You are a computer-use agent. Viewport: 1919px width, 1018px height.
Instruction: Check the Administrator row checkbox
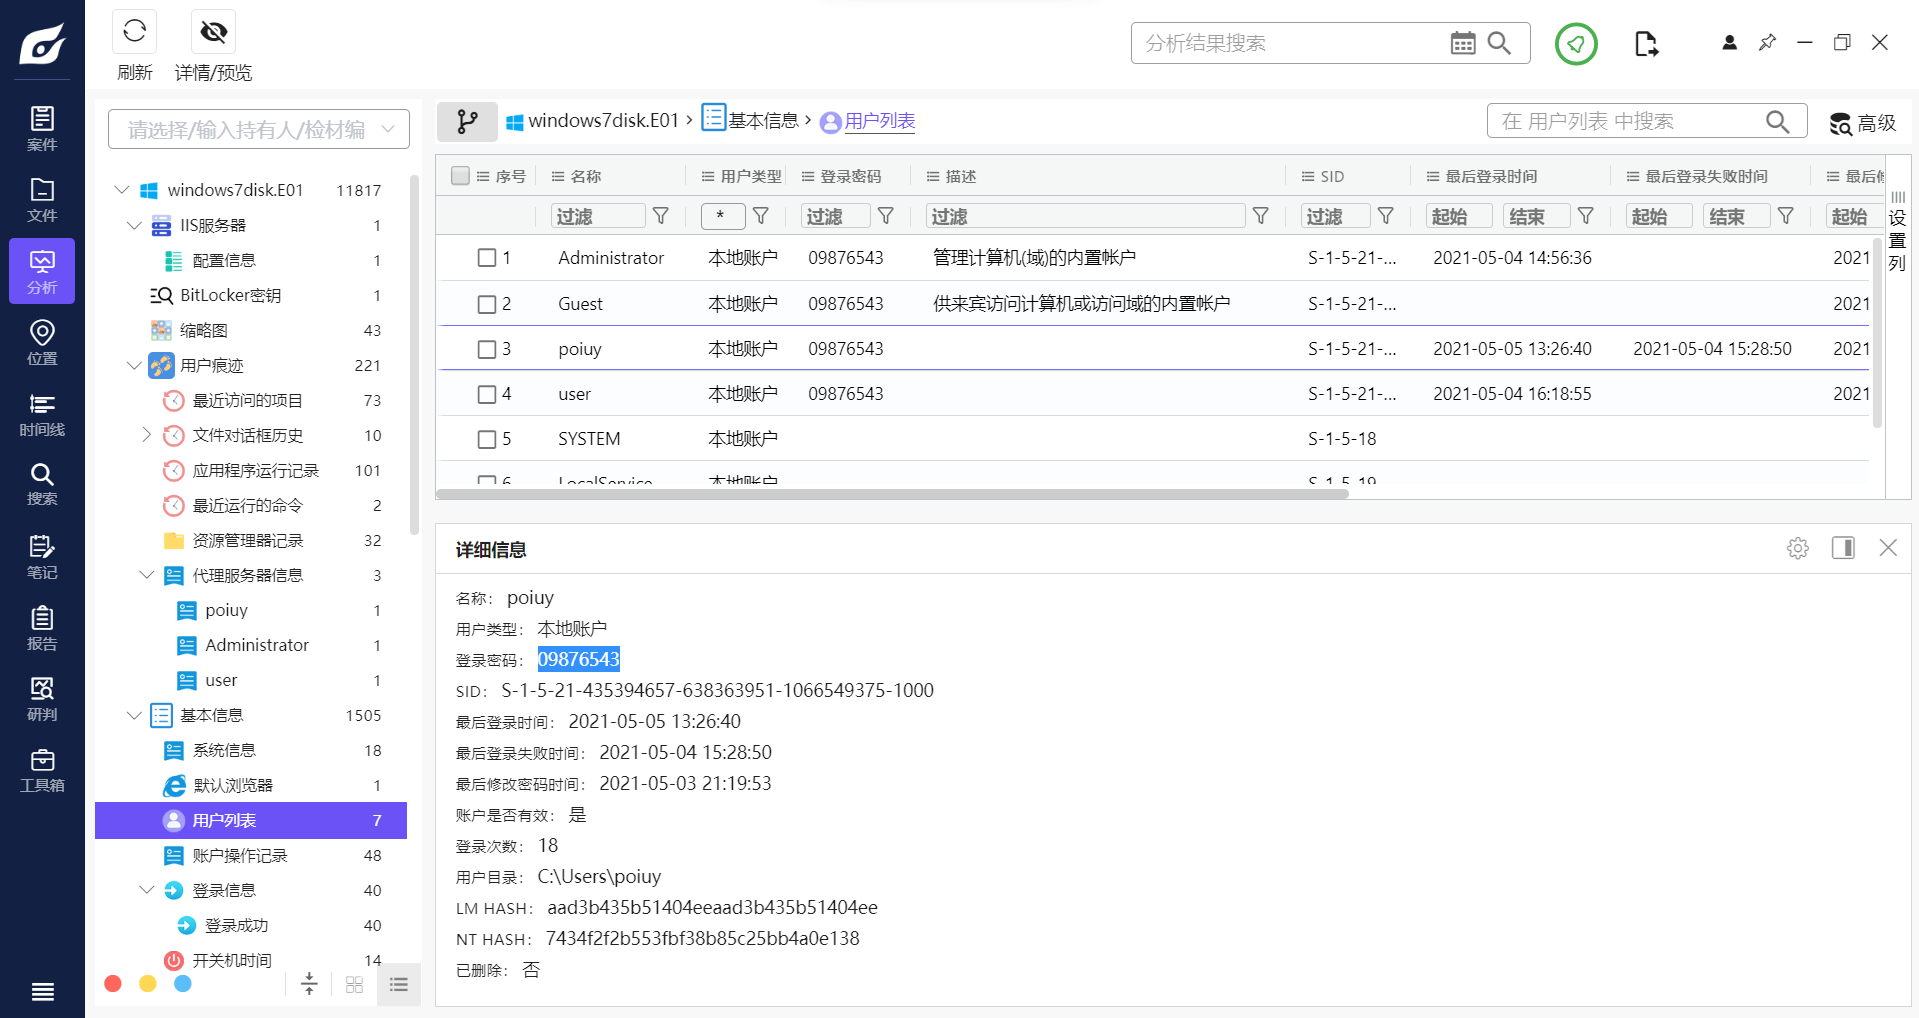tap(487, 258)
